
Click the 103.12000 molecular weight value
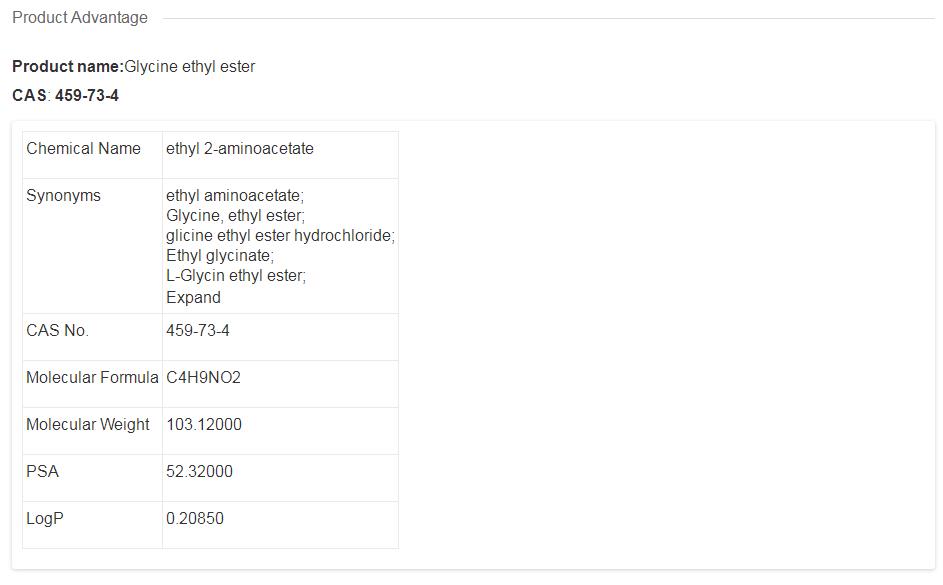tap(203, 425)
